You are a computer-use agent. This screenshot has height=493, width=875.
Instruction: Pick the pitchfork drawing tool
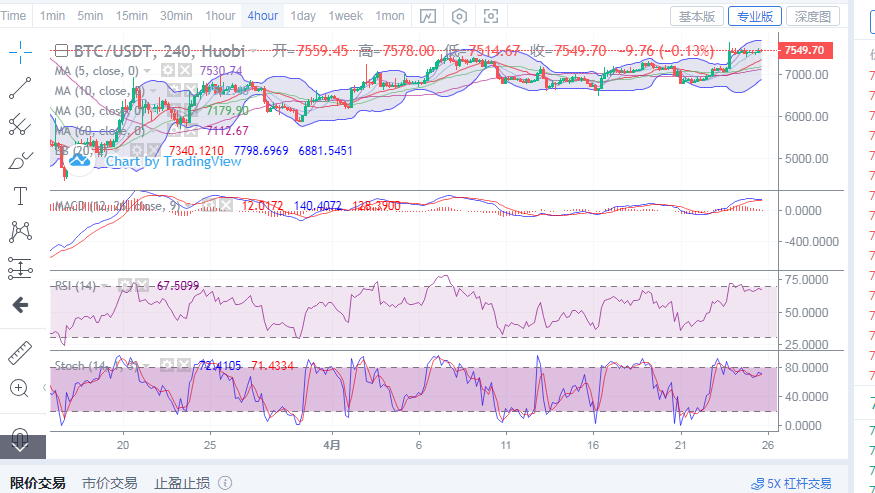tap(19, 124)
